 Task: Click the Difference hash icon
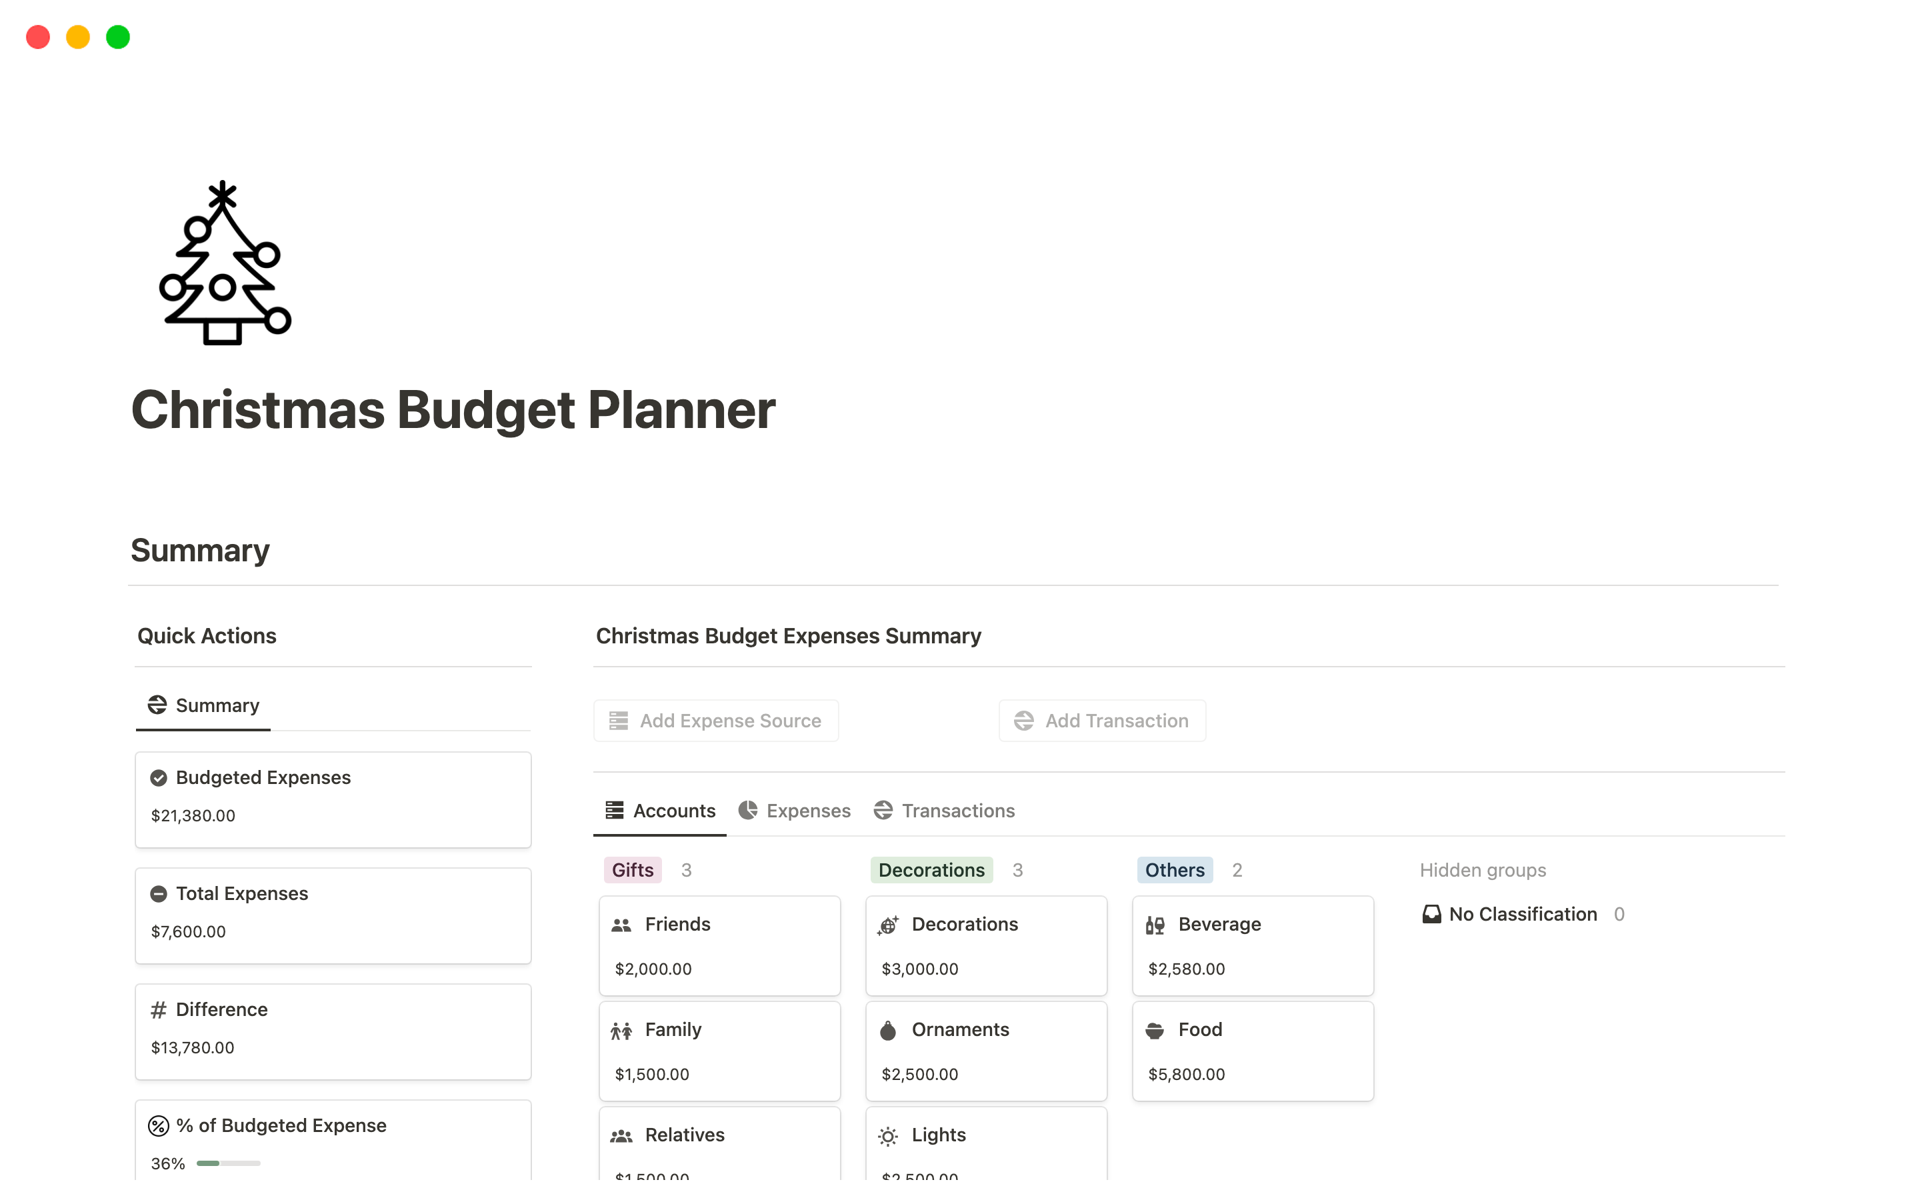pos(159,1010)
